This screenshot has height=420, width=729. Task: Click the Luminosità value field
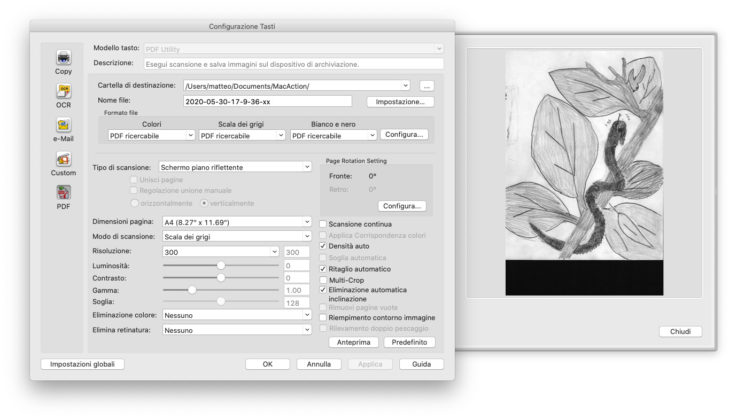pos(296,266)
